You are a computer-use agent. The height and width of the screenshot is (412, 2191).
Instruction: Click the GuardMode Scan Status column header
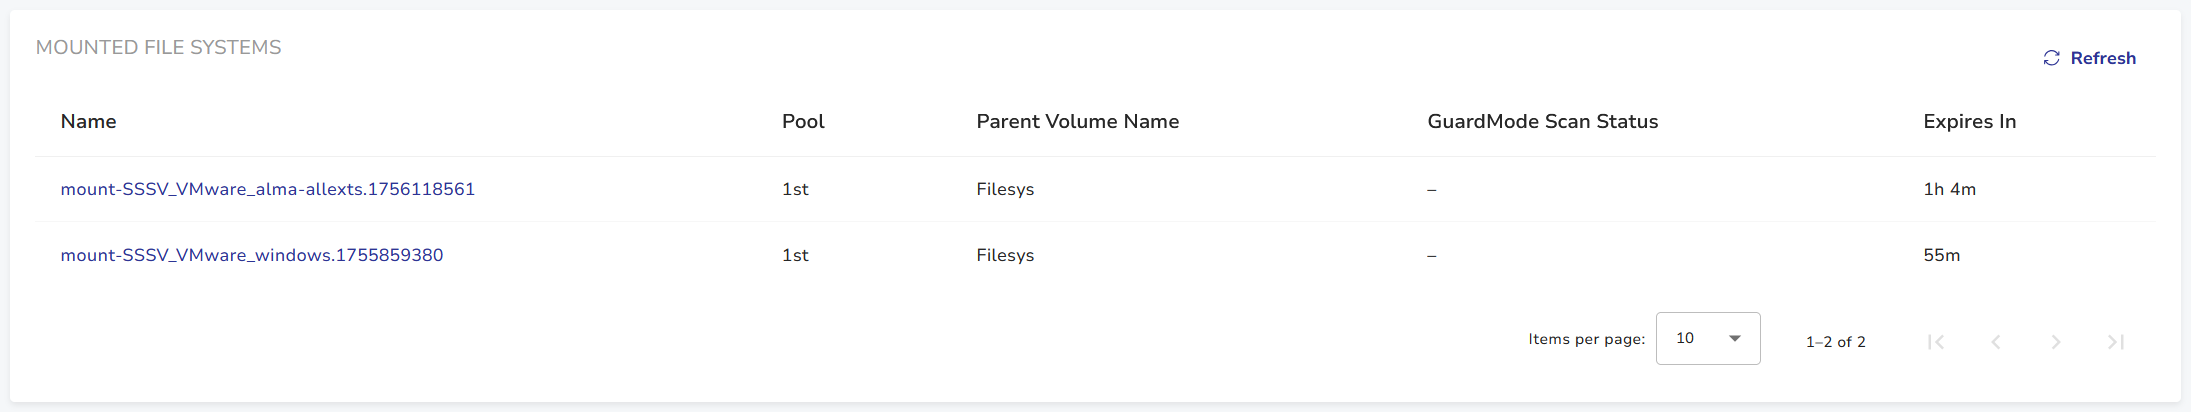1542,121
